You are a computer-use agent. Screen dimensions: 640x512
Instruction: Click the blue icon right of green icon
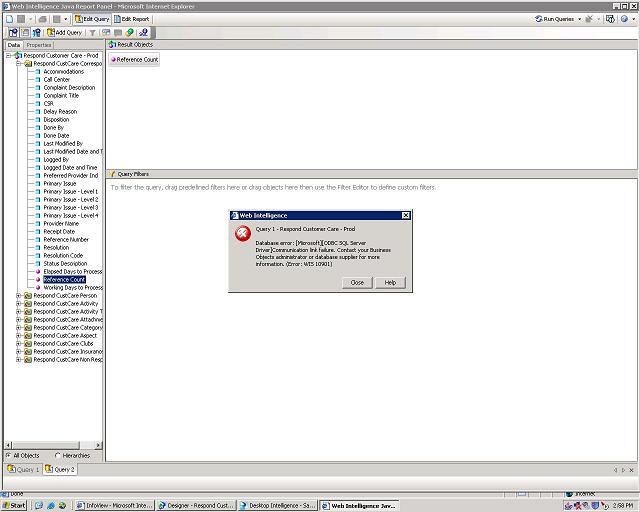143,33
